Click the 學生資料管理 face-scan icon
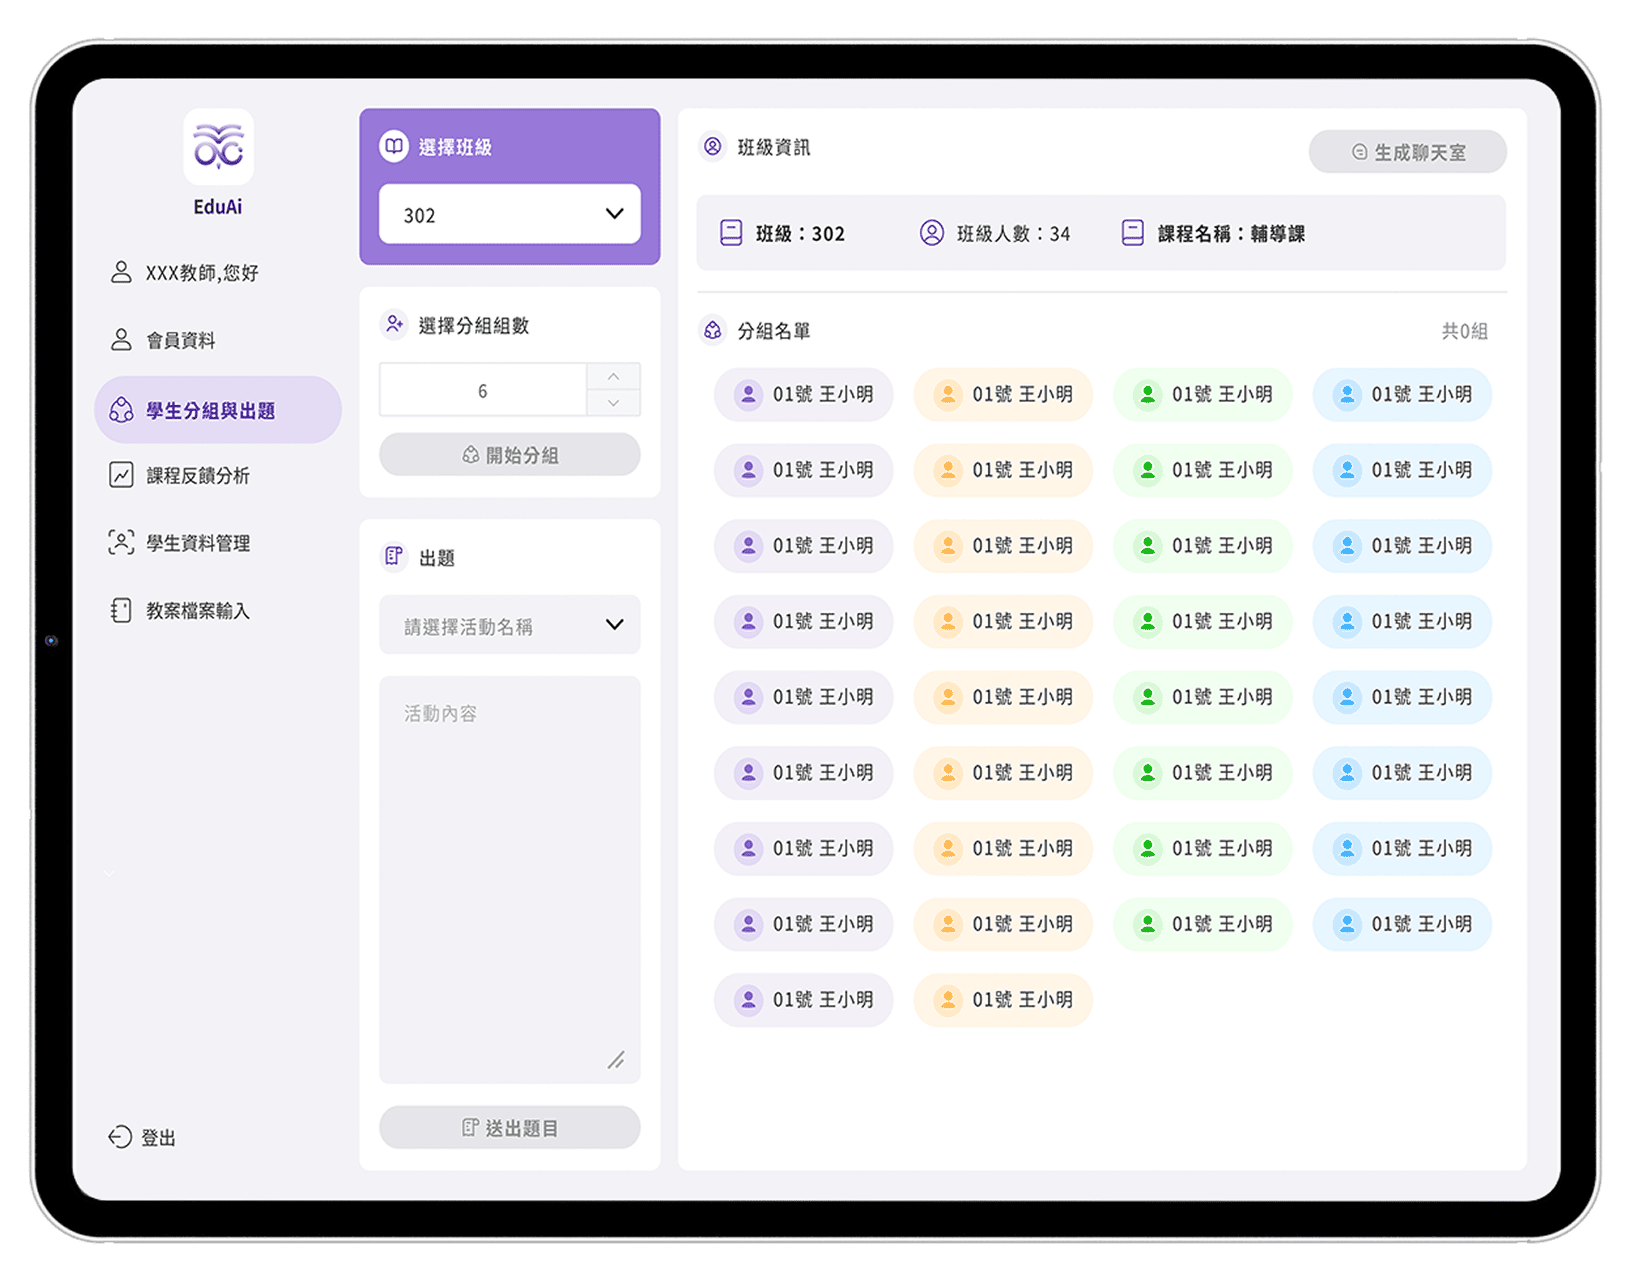This screenshot has height=1284, width=1630. [121, 543]
